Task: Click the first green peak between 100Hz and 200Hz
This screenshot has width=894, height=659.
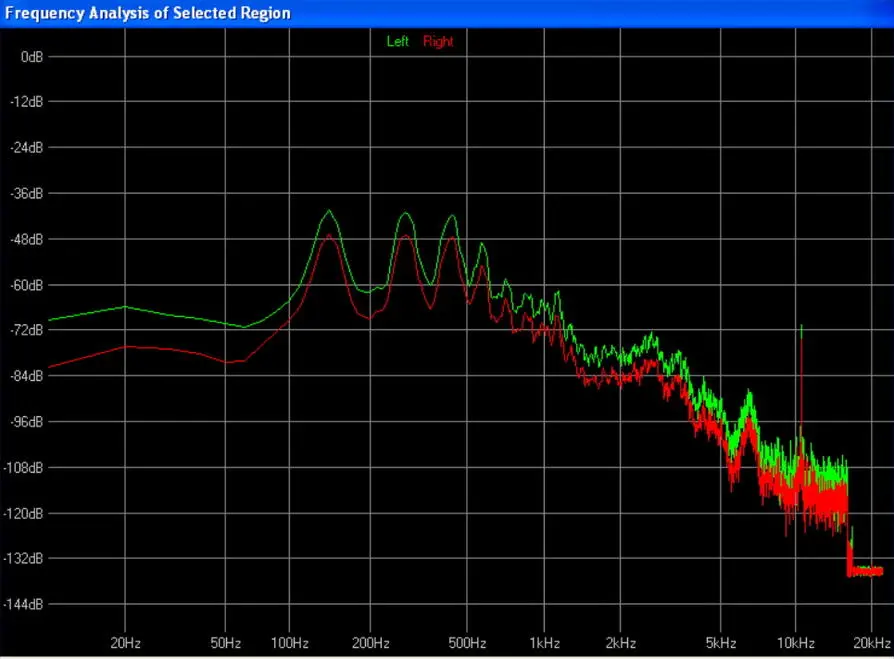Action: click(328, 211)
